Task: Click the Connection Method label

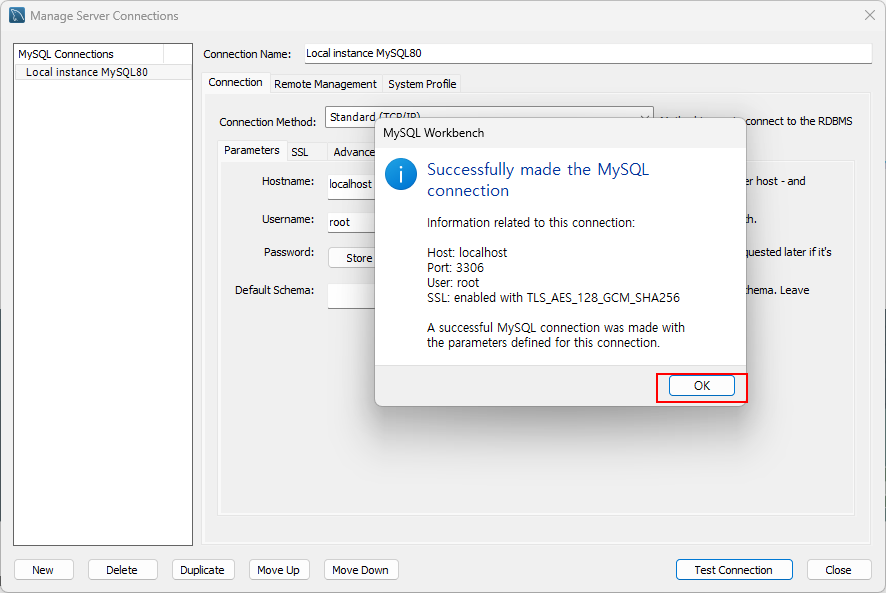Action: tap(268, 122)
